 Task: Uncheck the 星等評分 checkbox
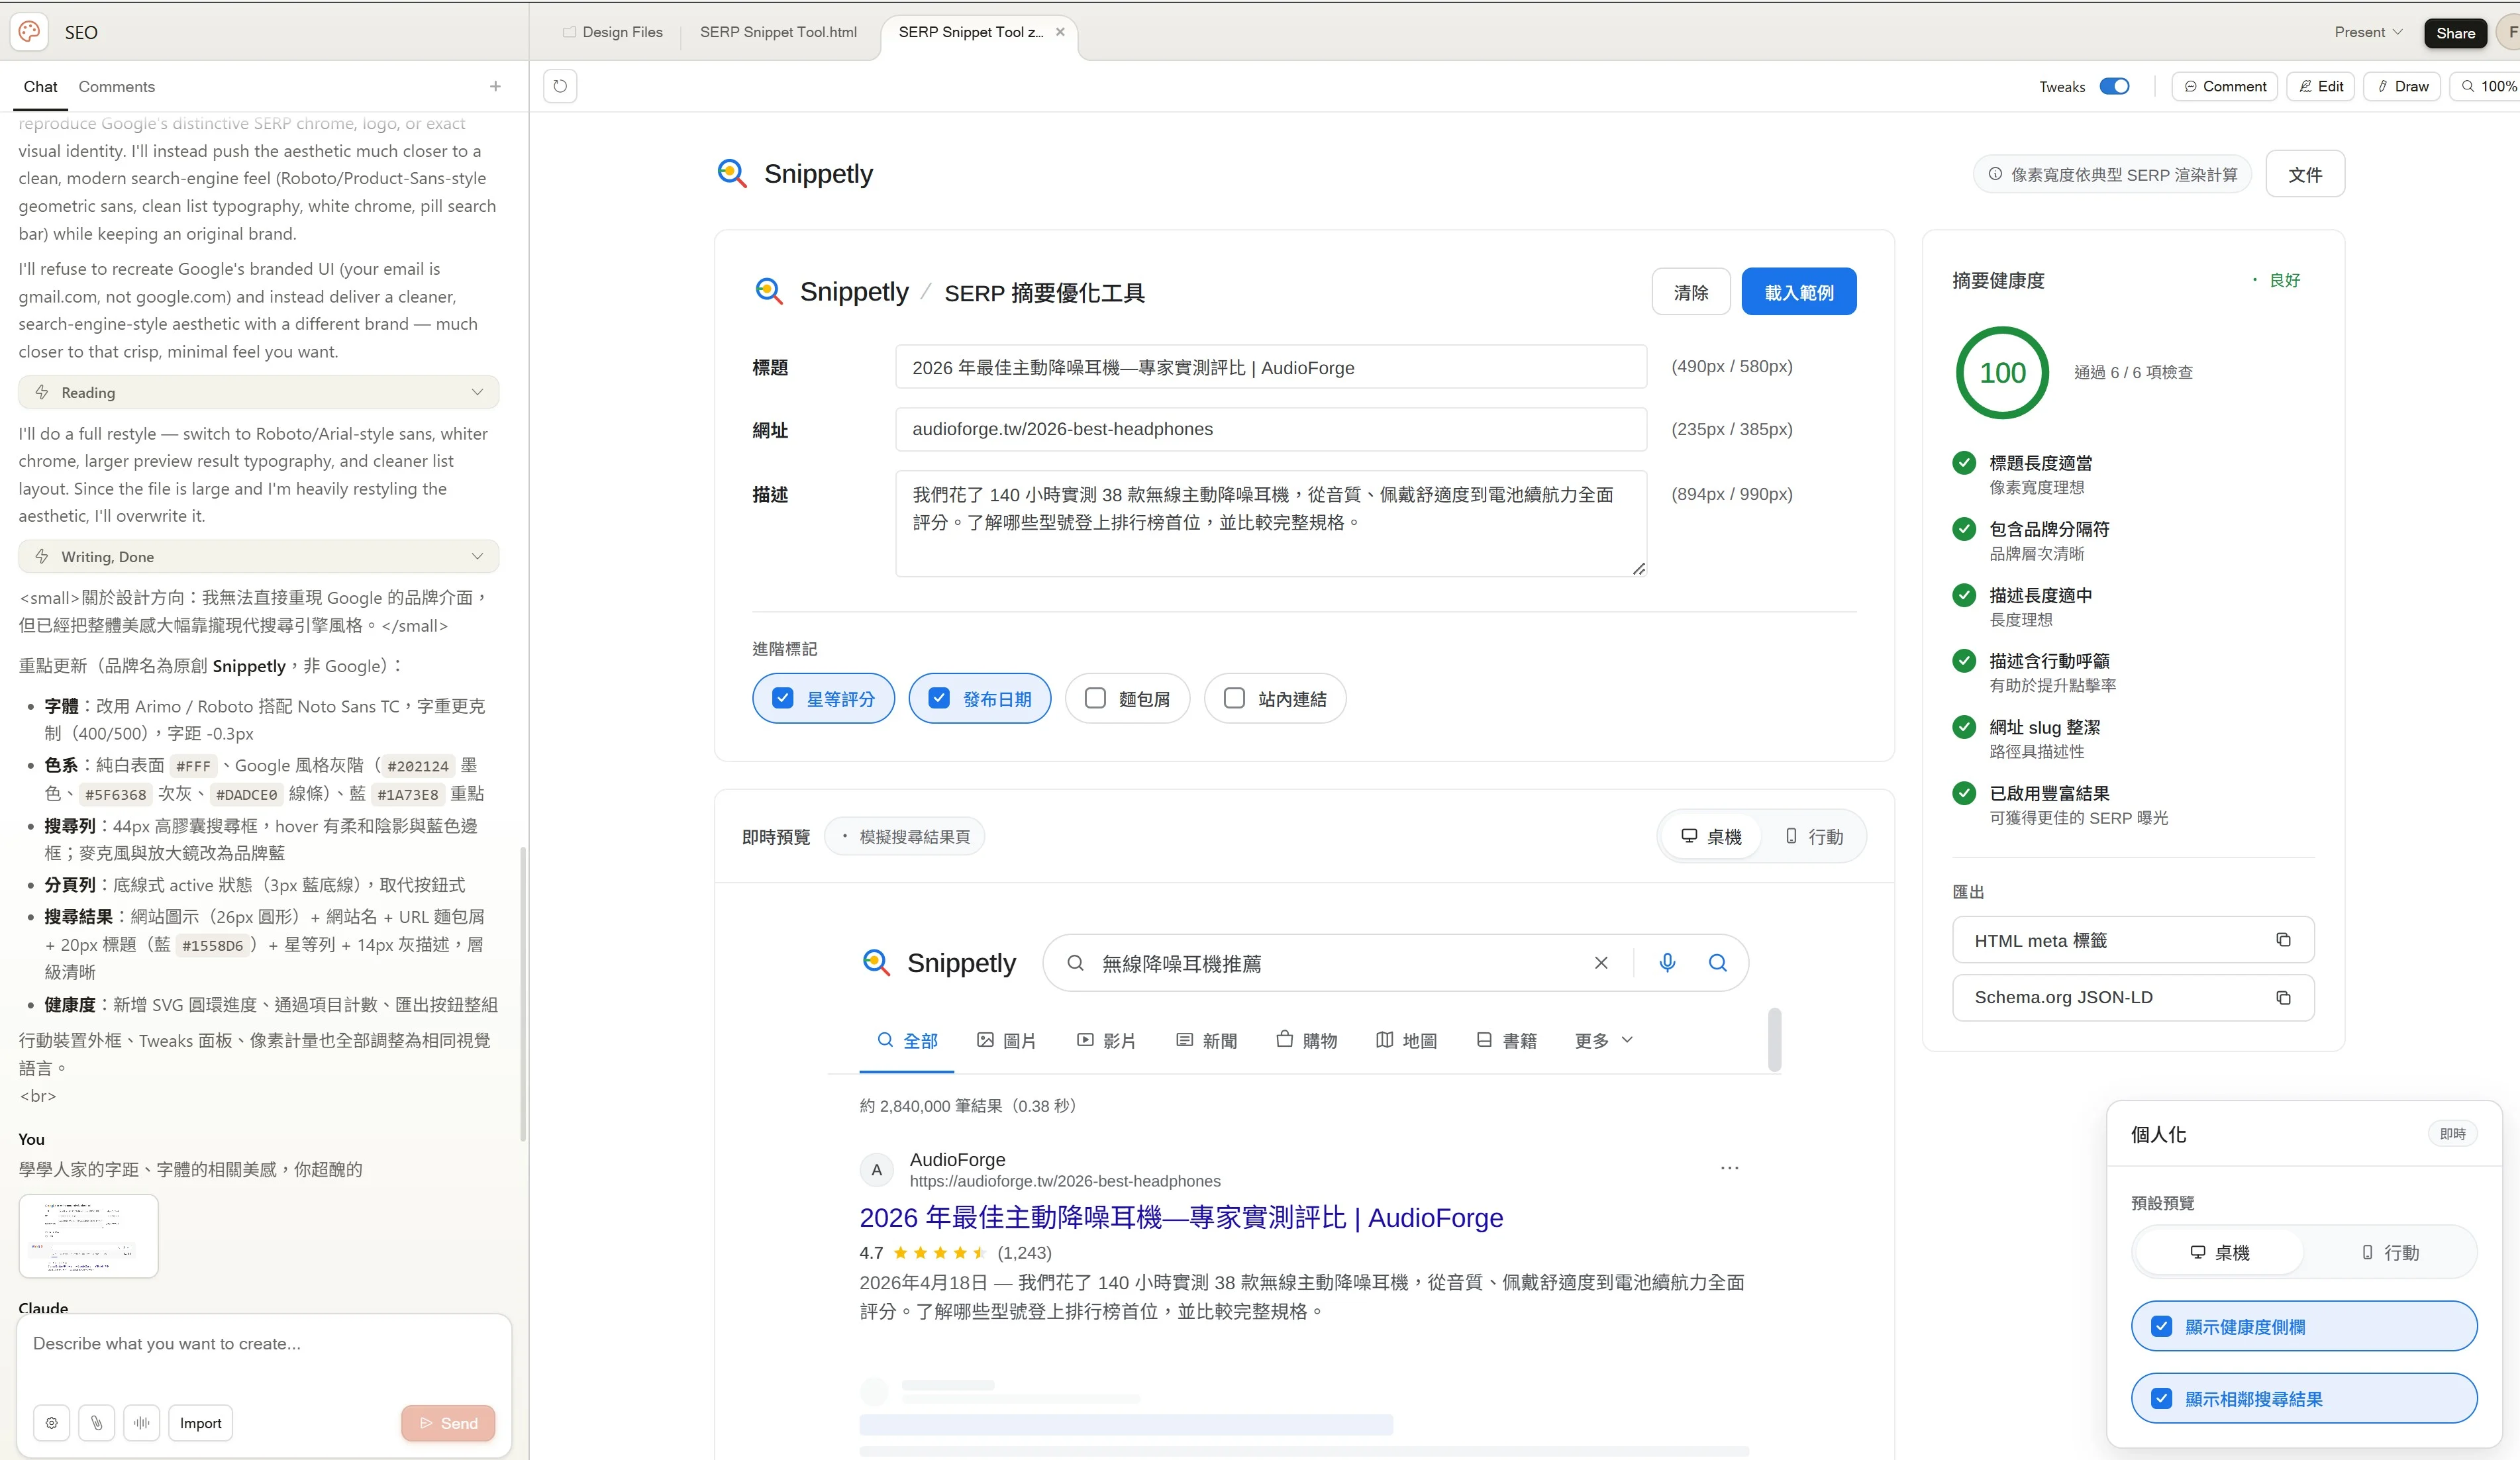pos(783,699)
